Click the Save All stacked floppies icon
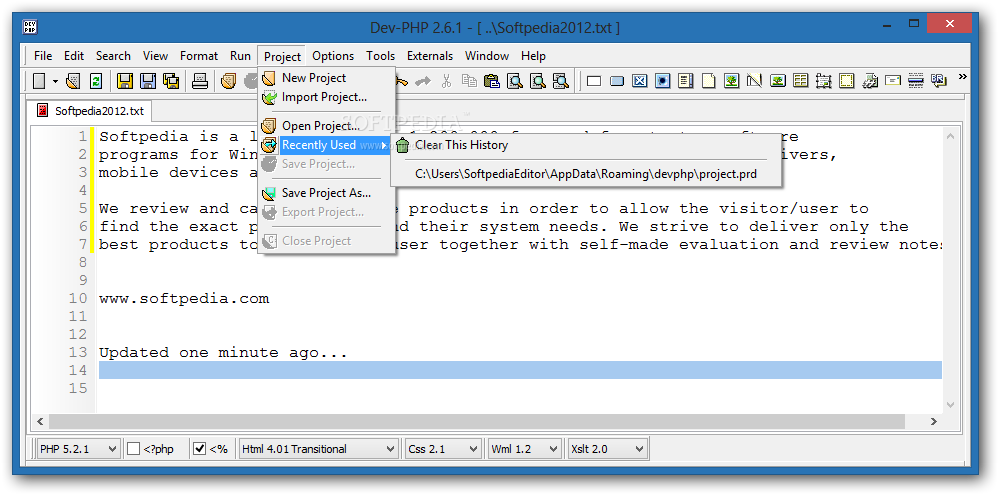 pyautogui.click(x=171, y=81)
